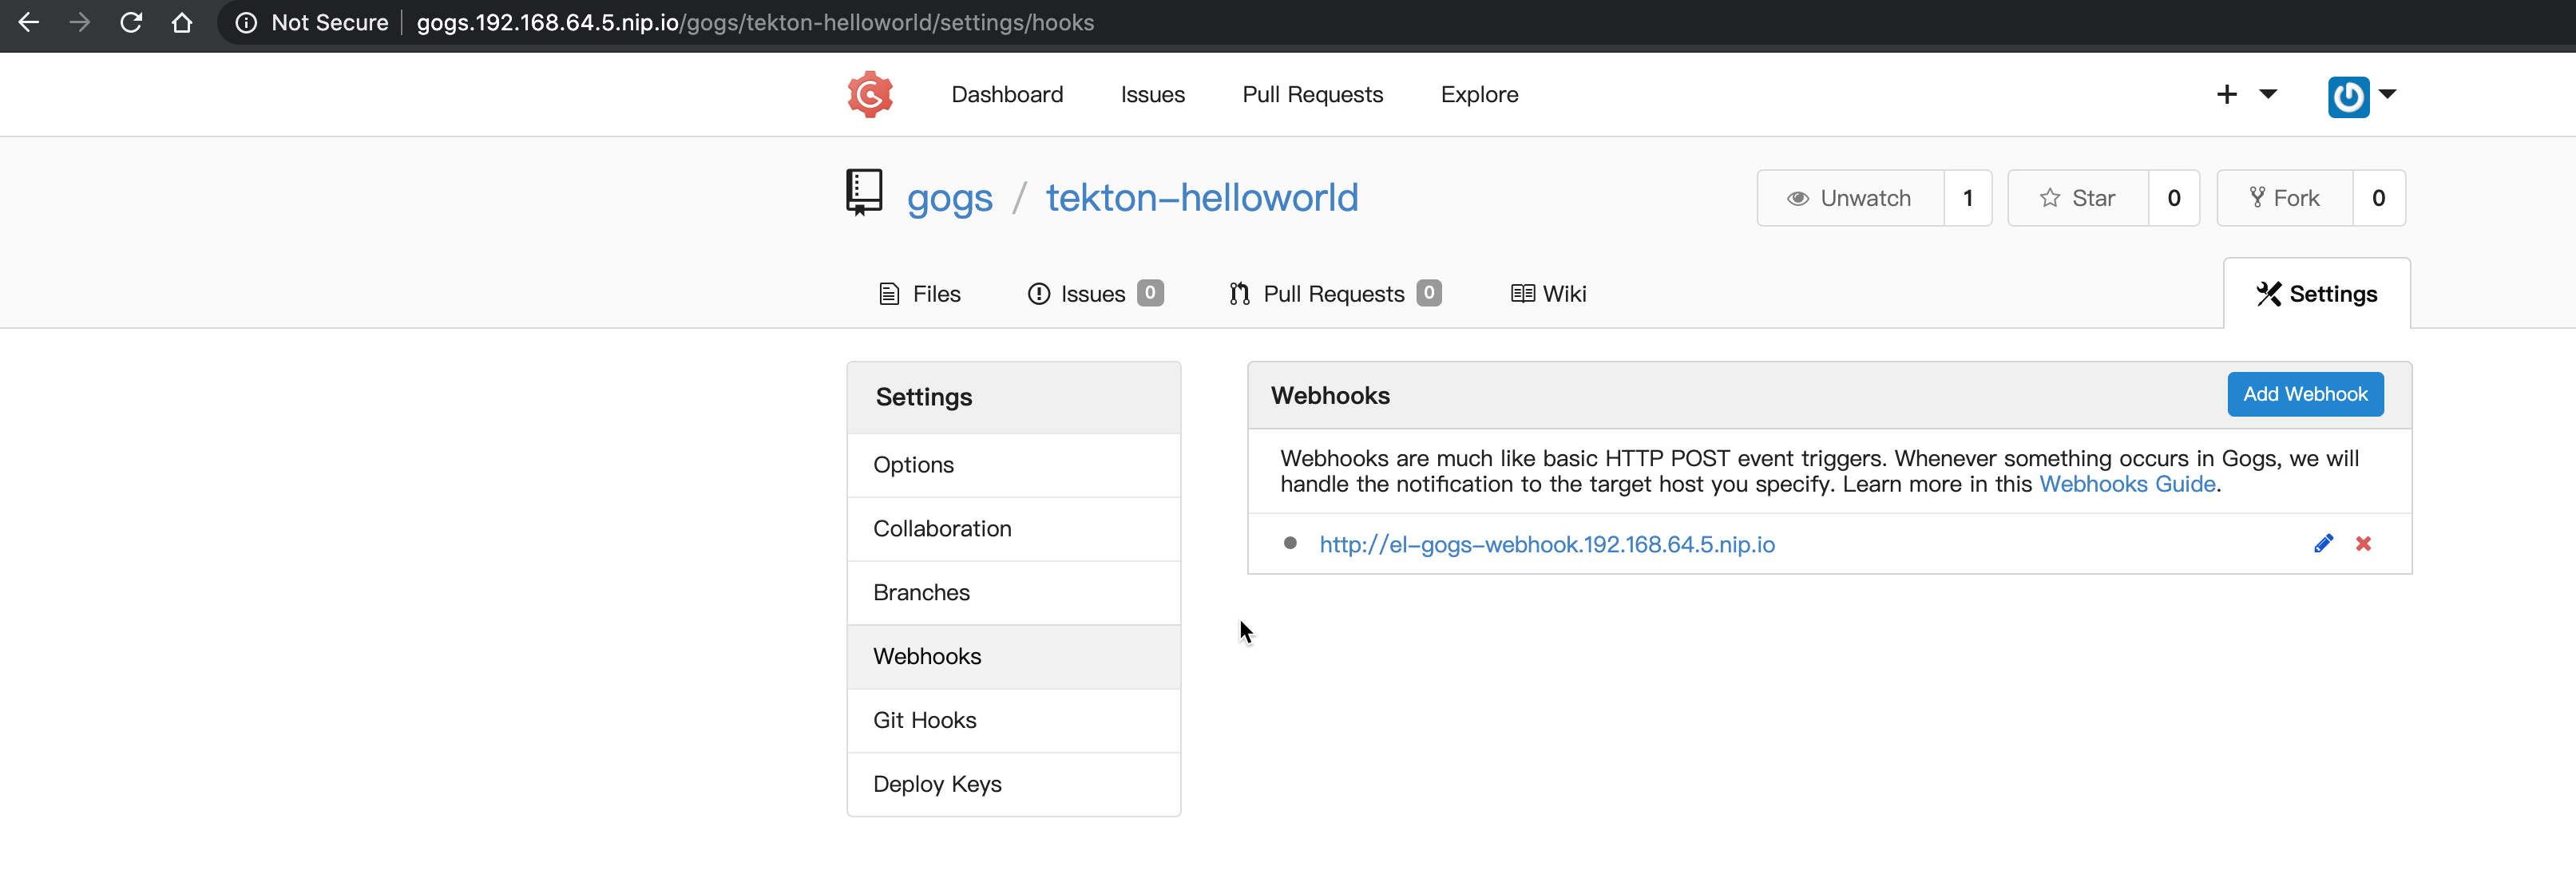Click the webhook status dot
This screenshot has width=2576, height=886.
pyautogui.click(x=1290, y=543)
